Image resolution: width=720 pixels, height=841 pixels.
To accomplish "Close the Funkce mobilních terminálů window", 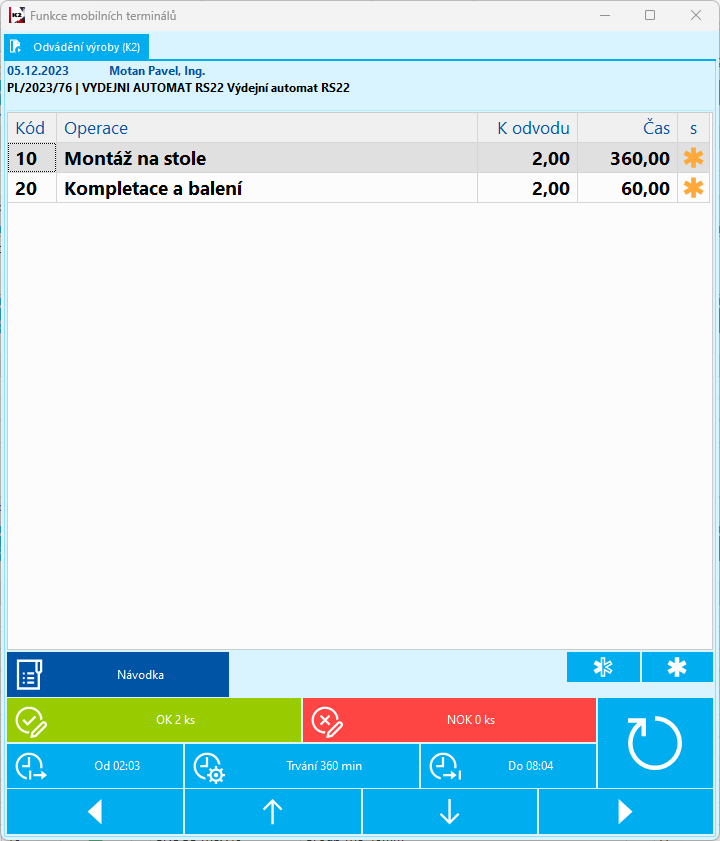I will pos(696,15).
